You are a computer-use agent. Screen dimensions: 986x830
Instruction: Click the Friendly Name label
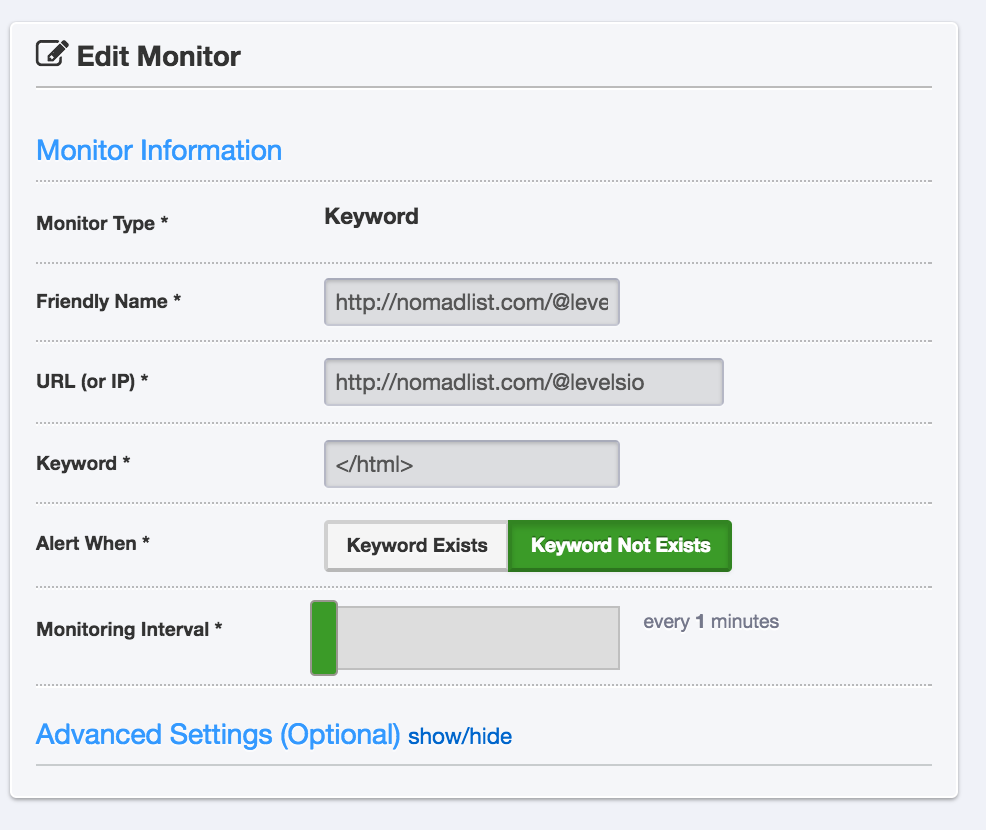tap(109, 301)
